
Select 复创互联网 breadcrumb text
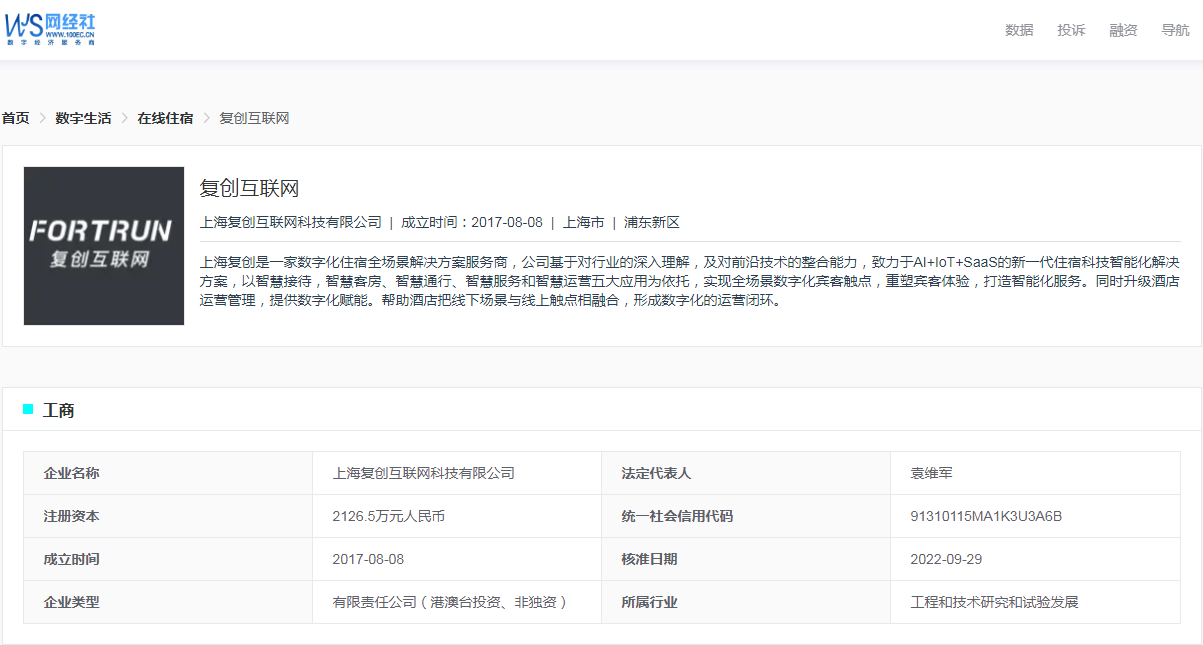[254, 118]
